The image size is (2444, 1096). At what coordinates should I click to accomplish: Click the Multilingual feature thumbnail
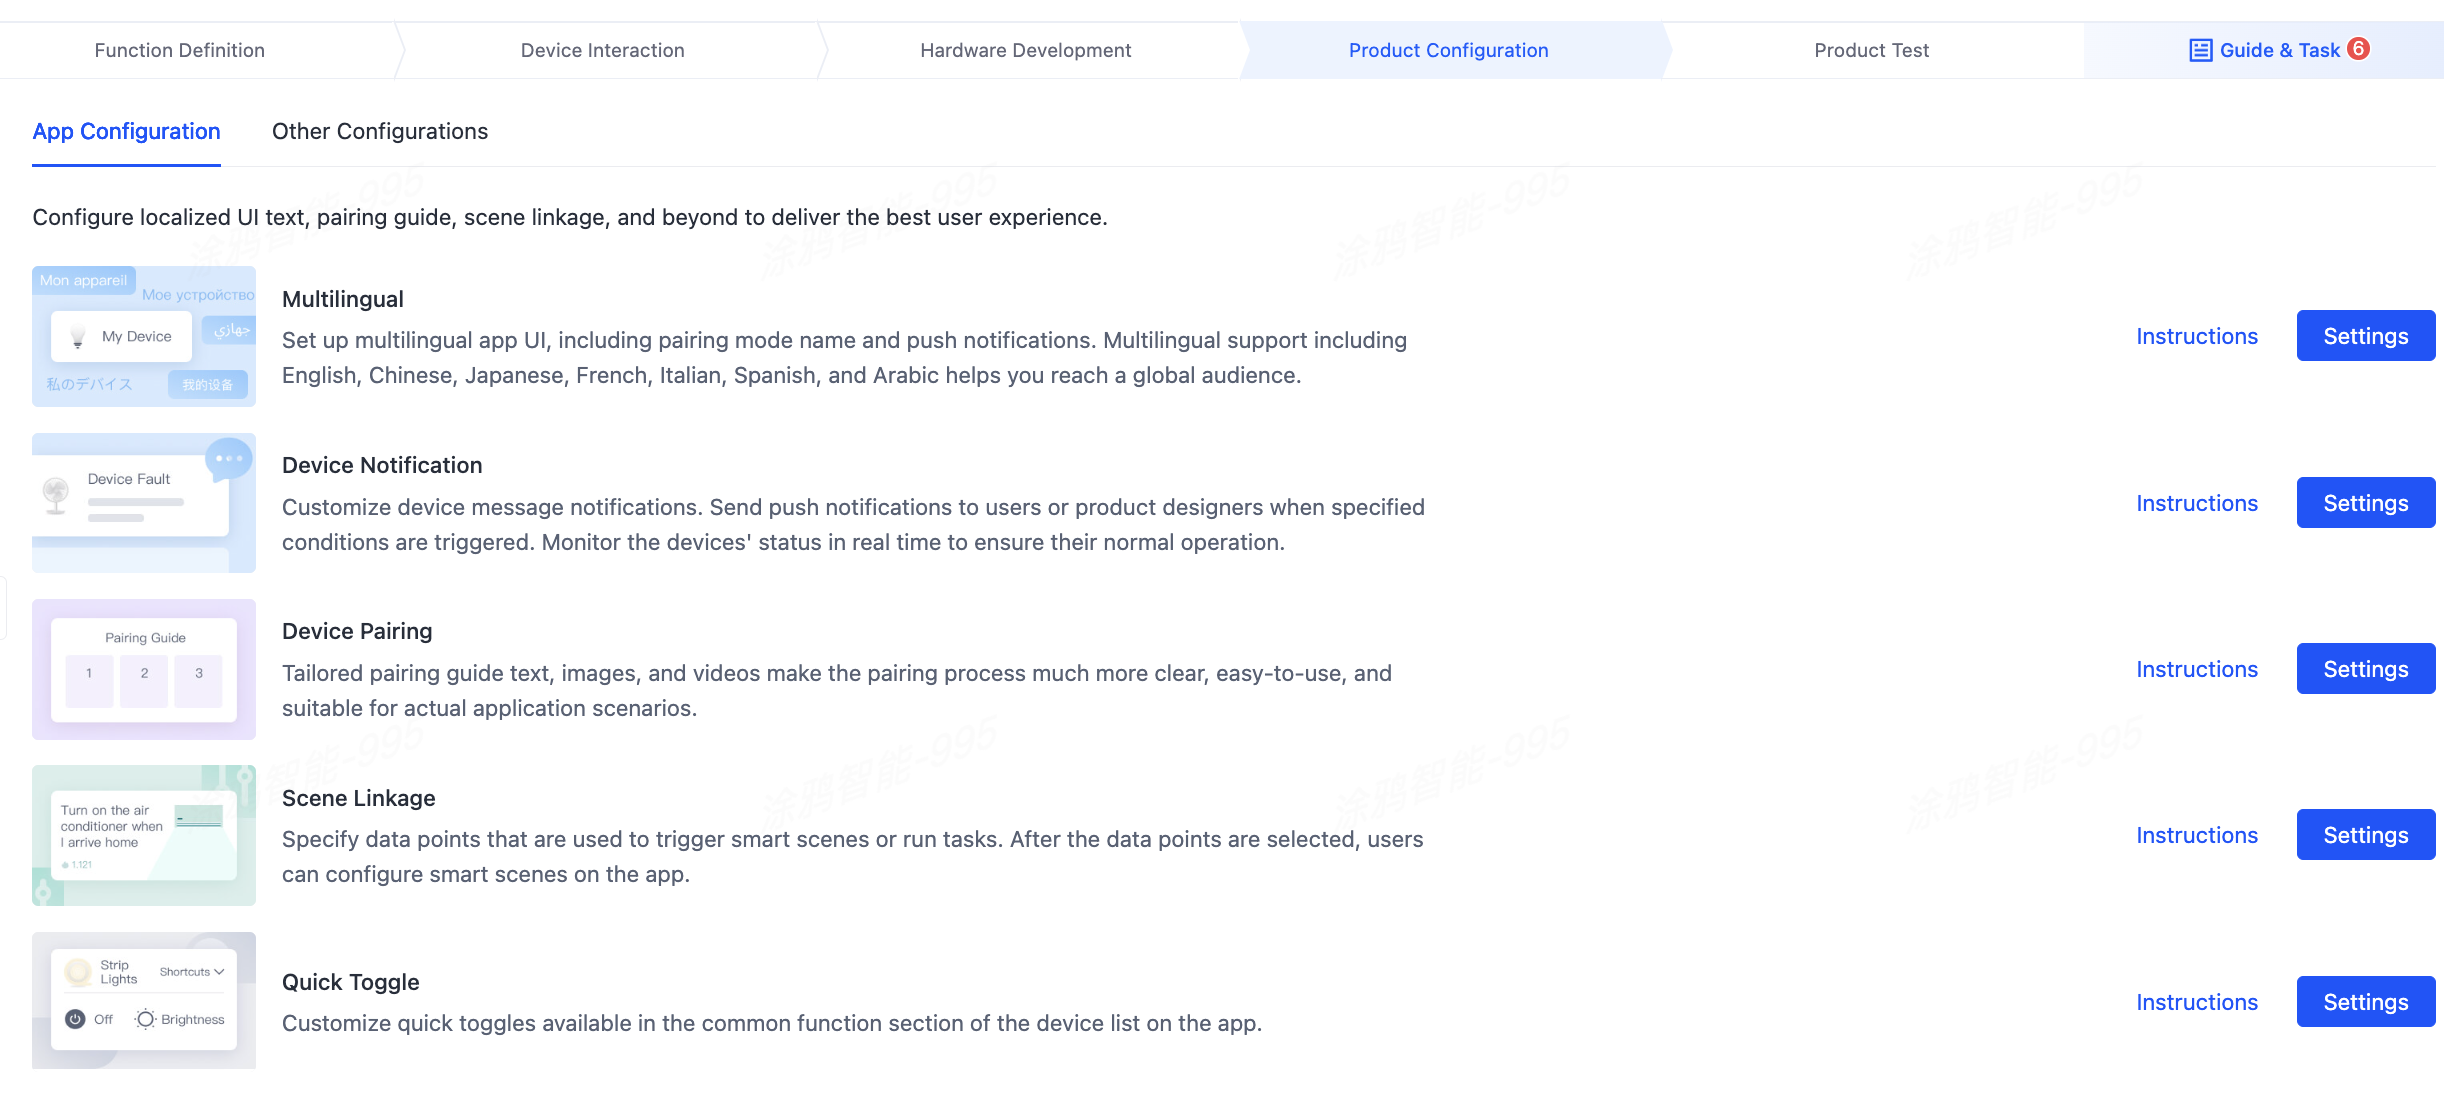[x=144, y=336]
